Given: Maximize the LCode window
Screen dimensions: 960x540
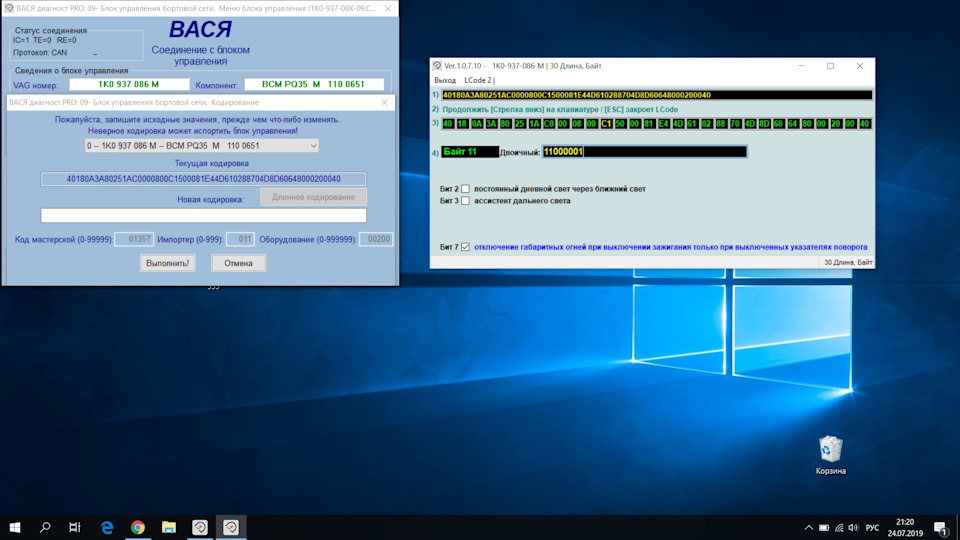Looking at the screenshot, I should pyautogui.click(x=830, y=66).
